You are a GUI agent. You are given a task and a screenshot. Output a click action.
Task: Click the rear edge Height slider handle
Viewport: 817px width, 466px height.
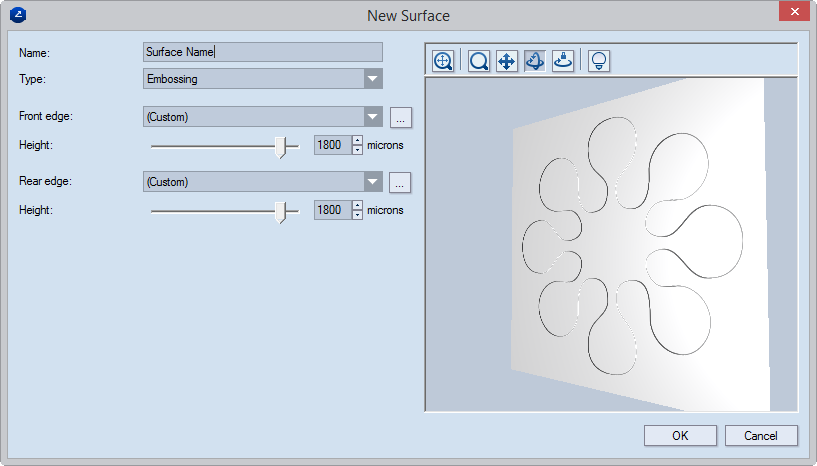pyautogui.click(x=282, y=211)
